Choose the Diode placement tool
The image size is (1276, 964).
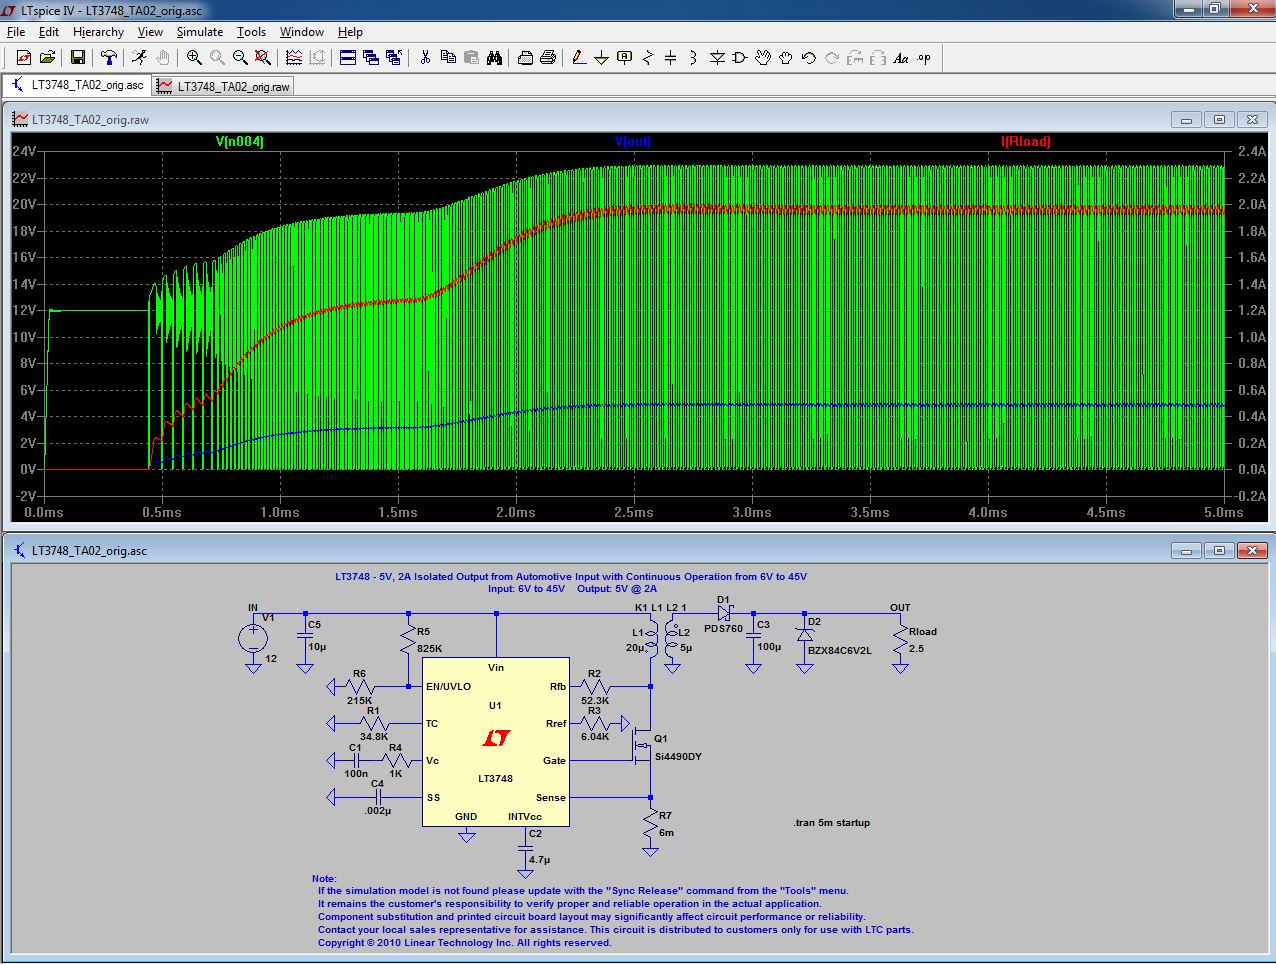pyautogui.click(x=717, y=58)
